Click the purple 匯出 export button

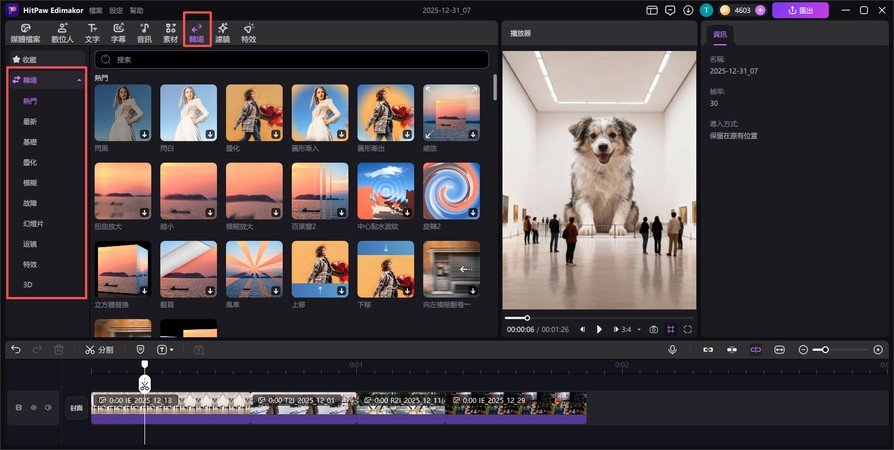(800, 10)
